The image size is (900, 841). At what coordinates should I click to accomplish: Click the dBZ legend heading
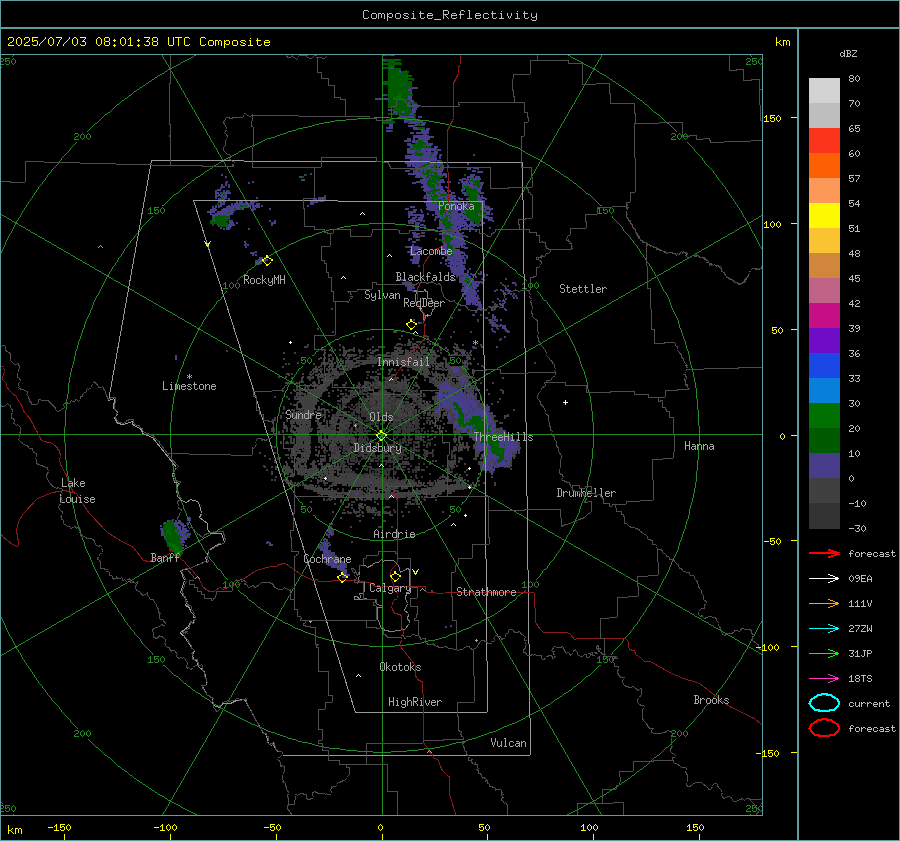click(x=848, y=53)
